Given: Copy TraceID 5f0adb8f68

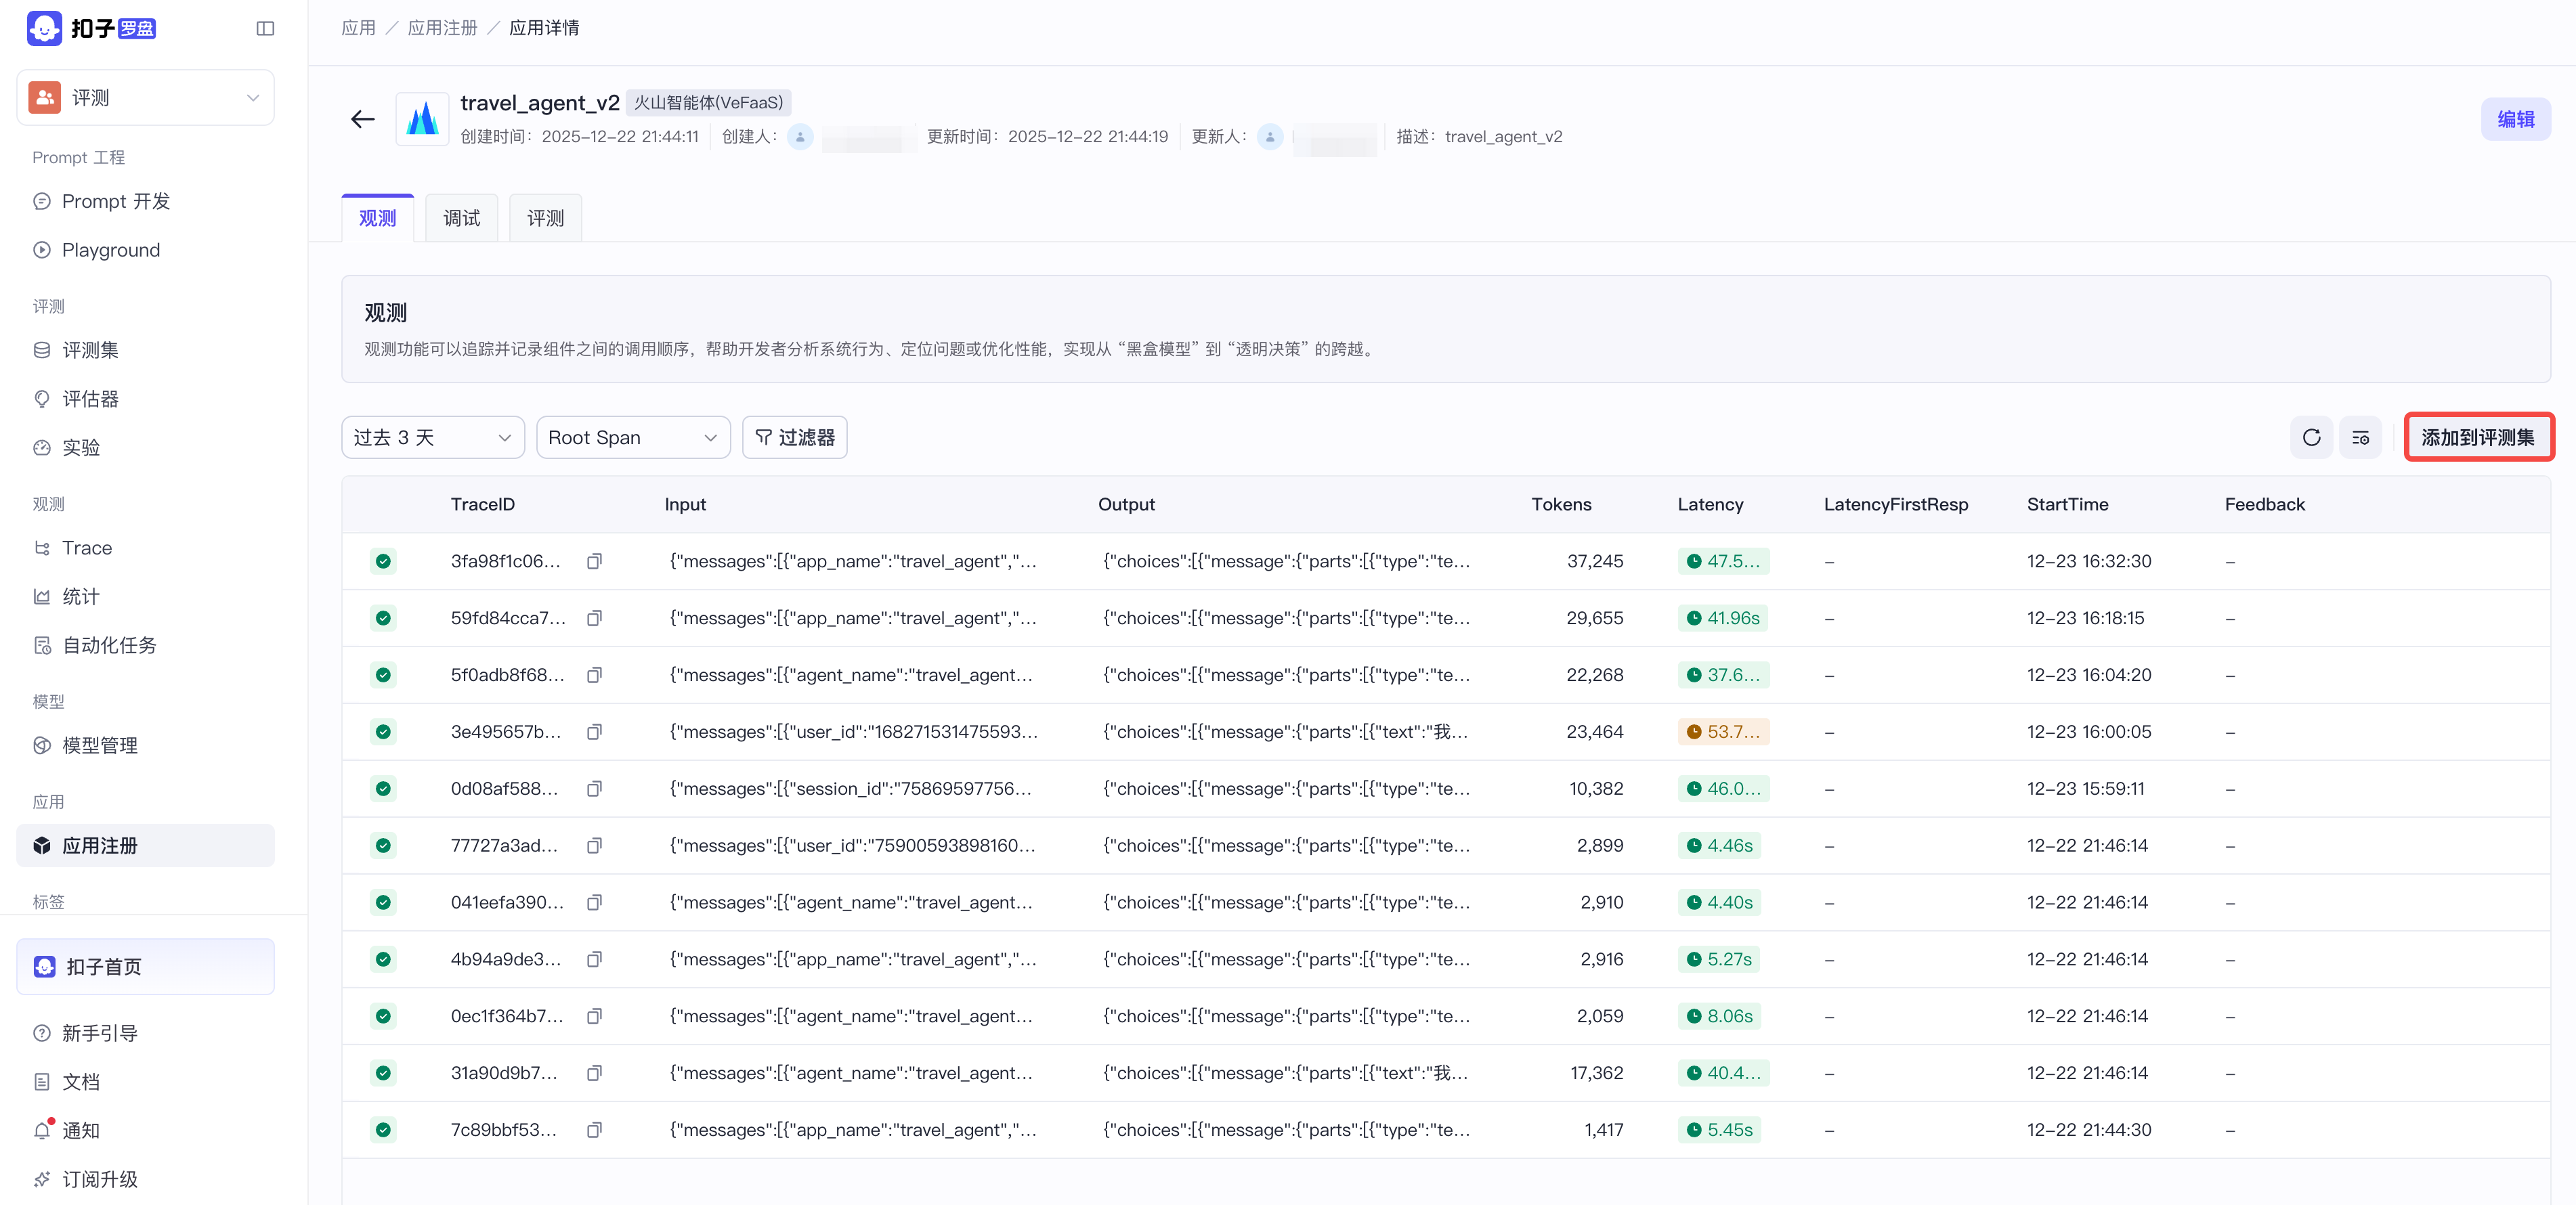Looking at the screenshot, I should coord(594,675).
